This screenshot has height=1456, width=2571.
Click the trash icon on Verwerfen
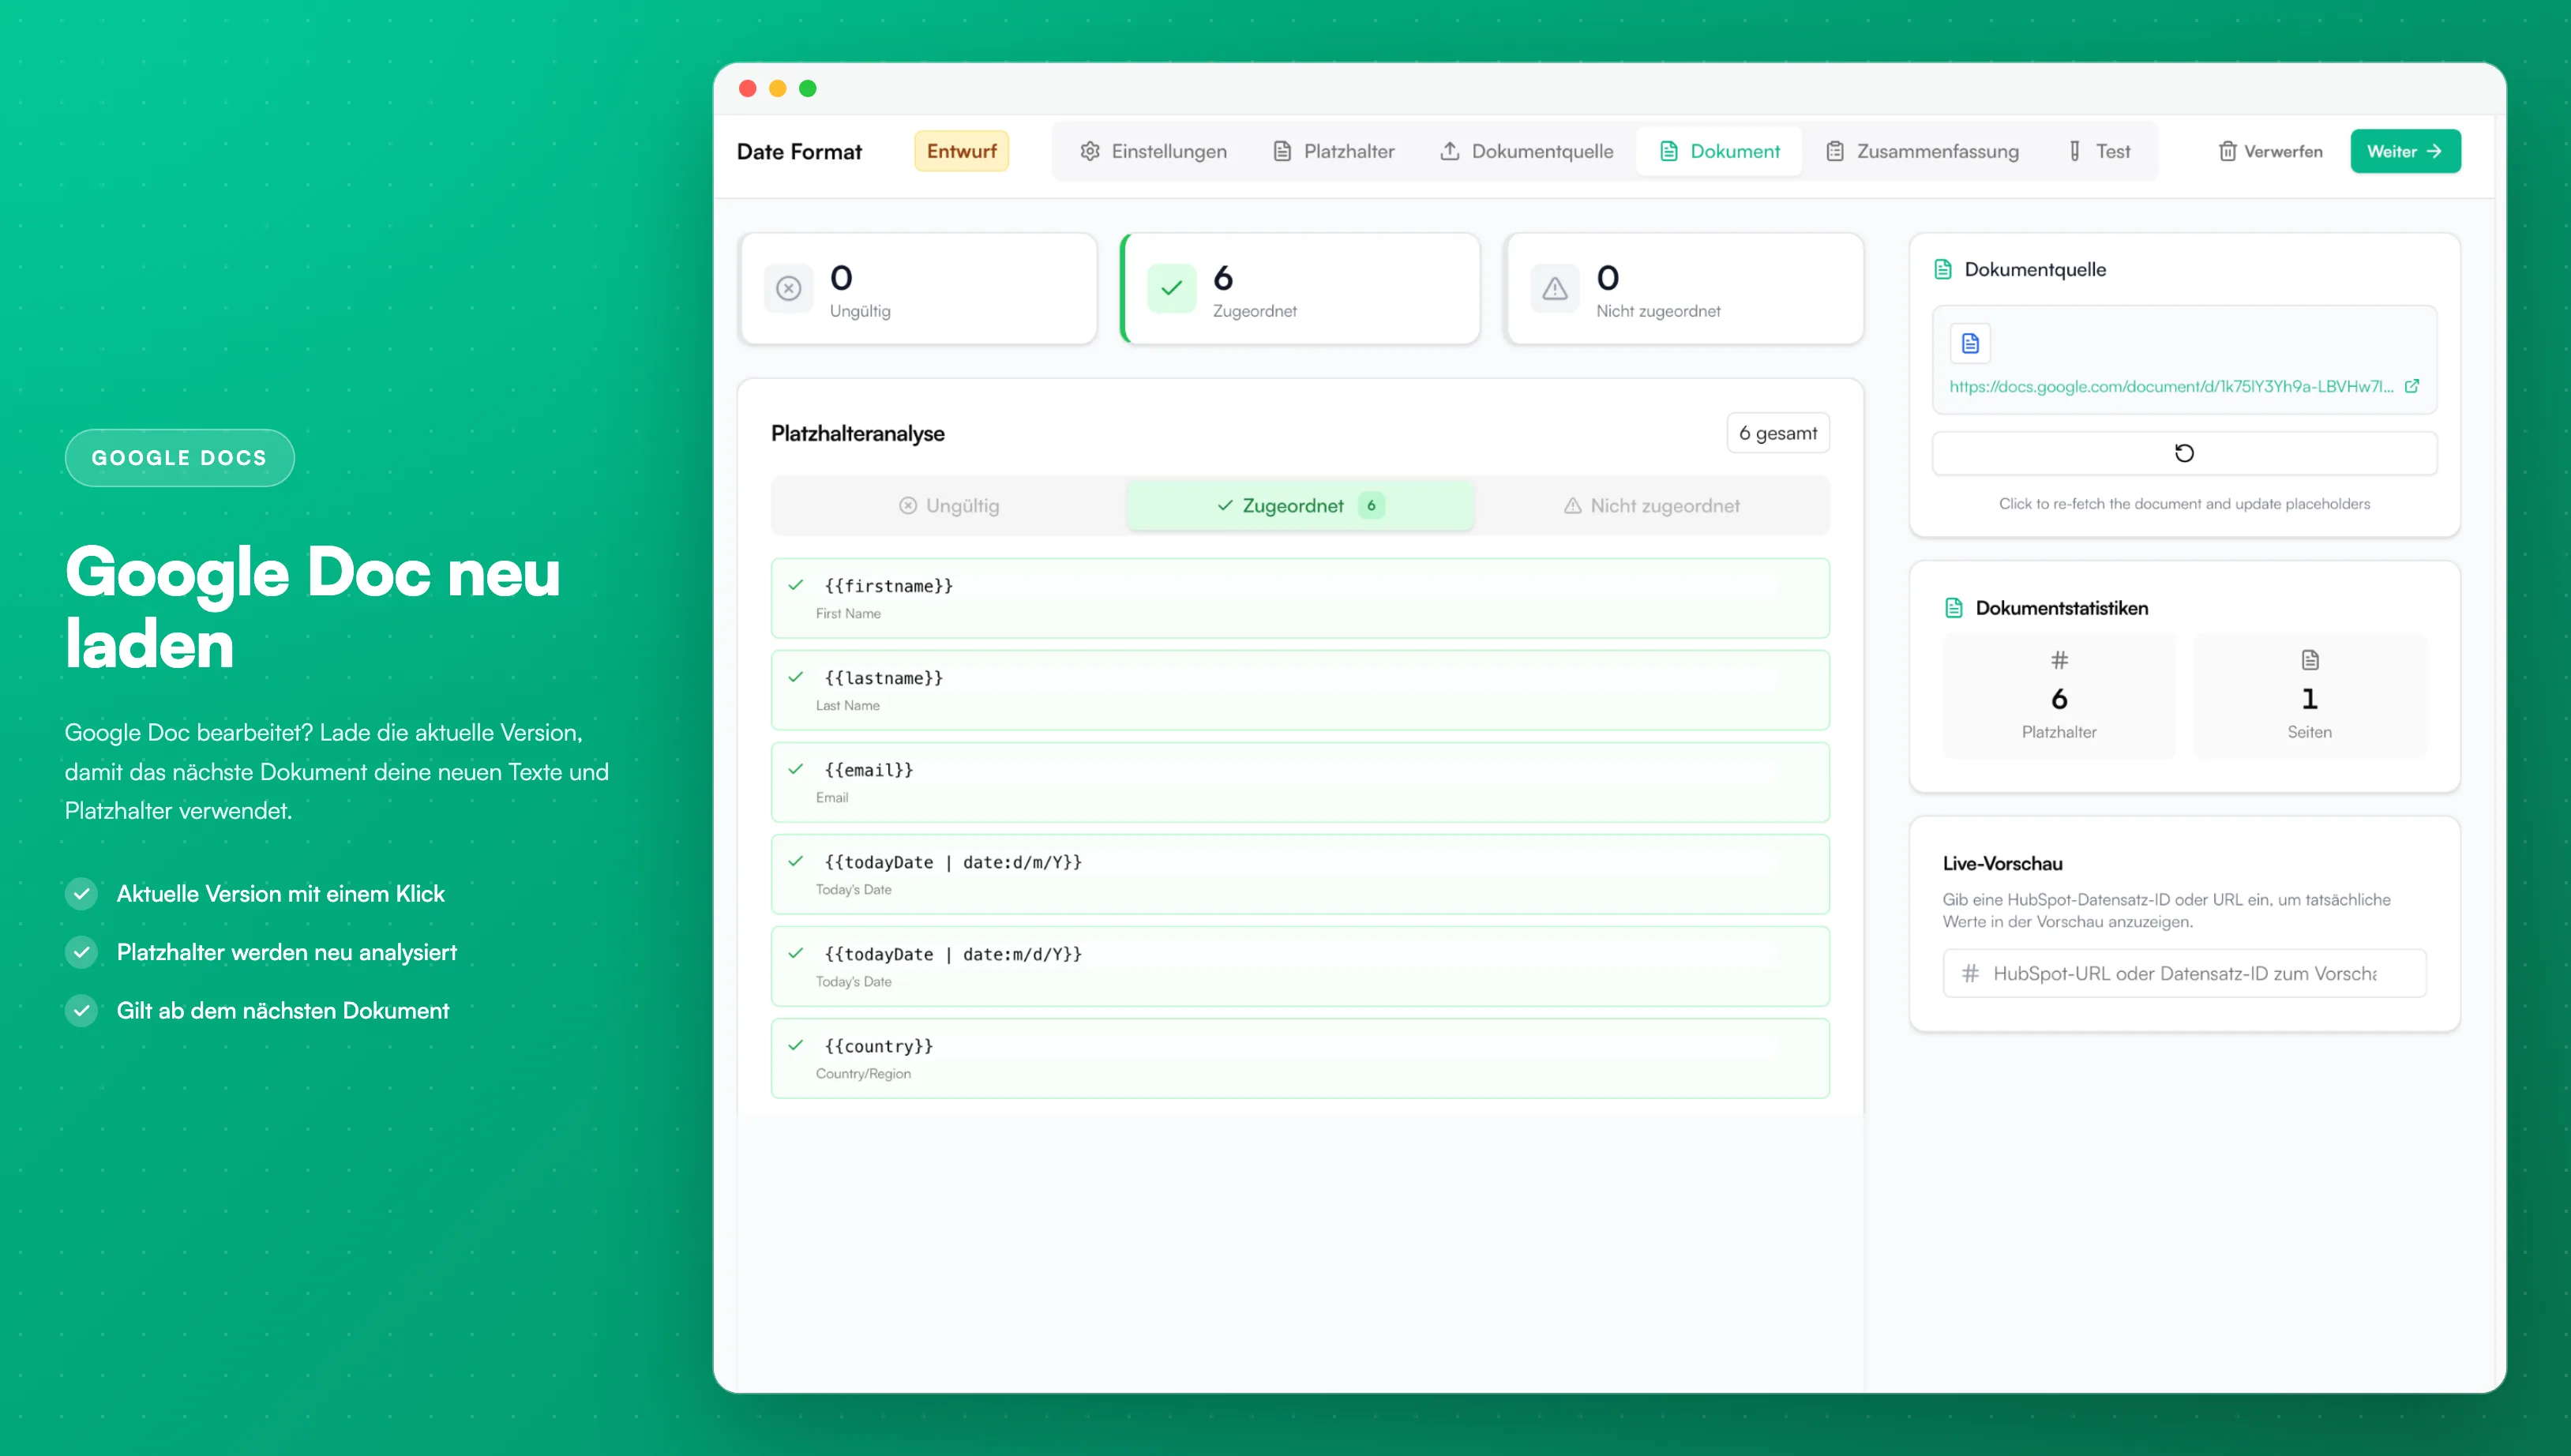point(2228,151)
